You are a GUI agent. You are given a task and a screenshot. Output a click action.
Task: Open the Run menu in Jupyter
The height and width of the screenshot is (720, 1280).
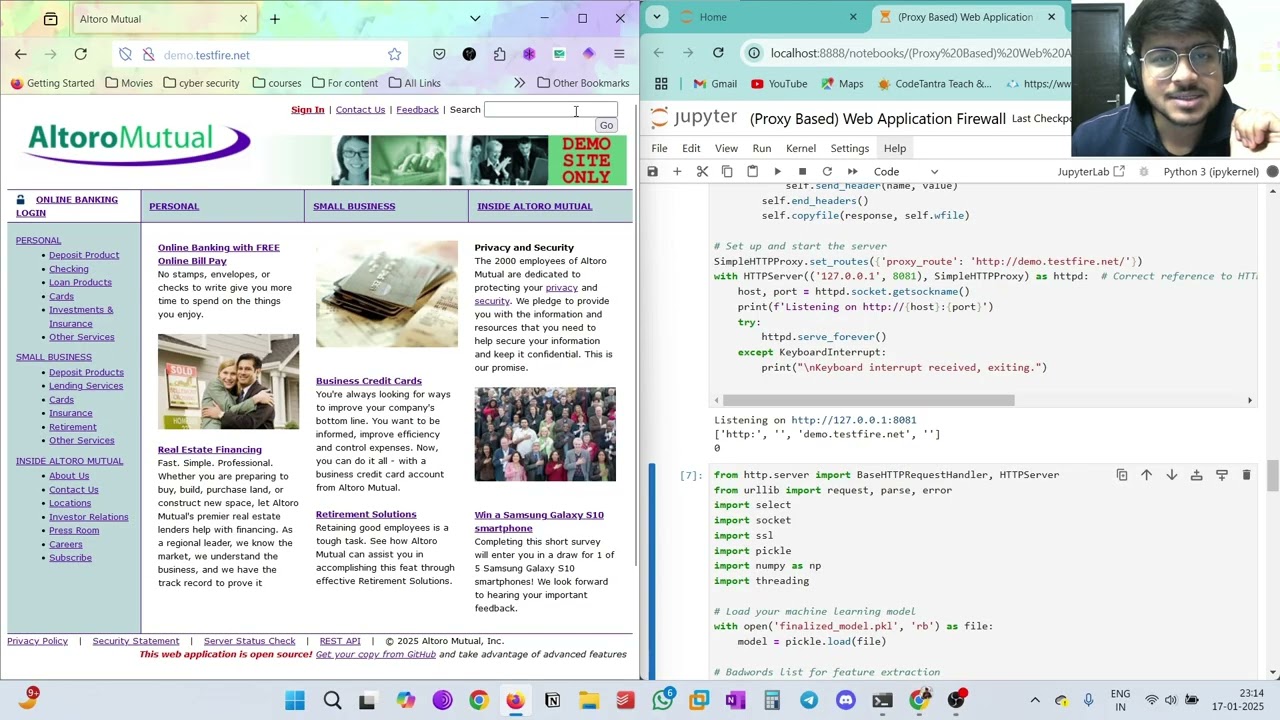(761, 148)
